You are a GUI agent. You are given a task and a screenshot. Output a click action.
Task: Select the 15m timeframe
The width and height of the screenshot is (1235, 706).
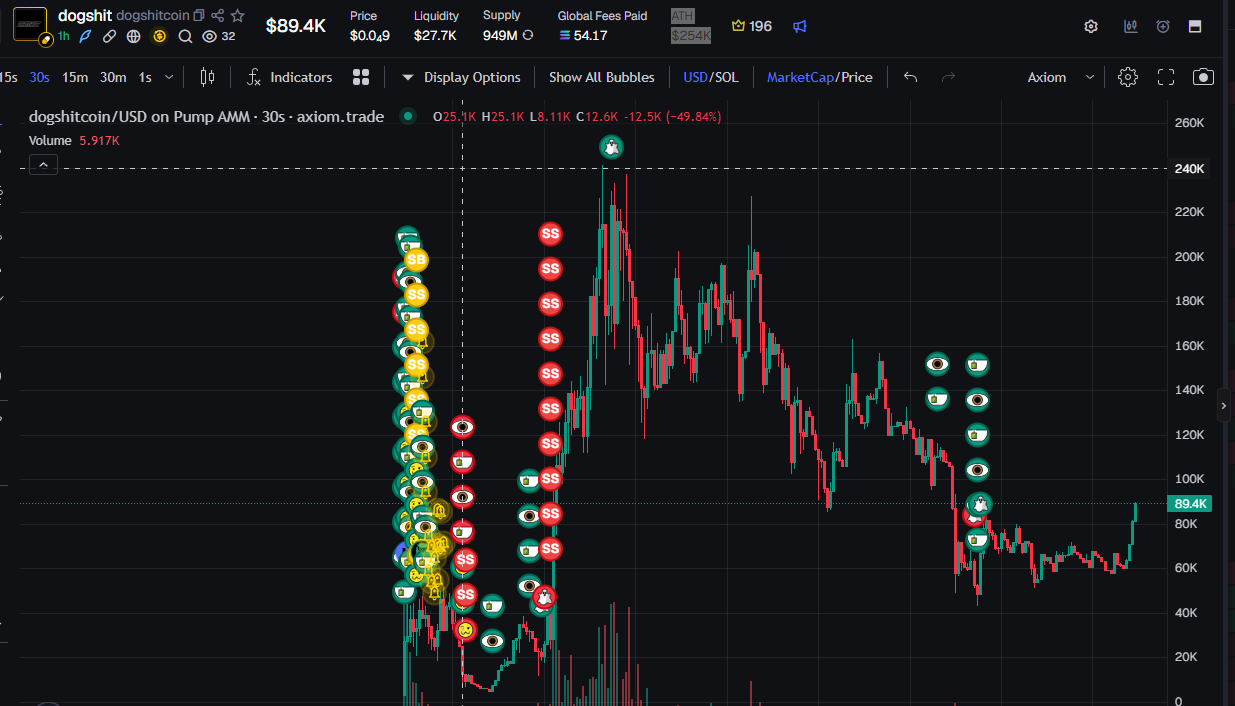75,77
